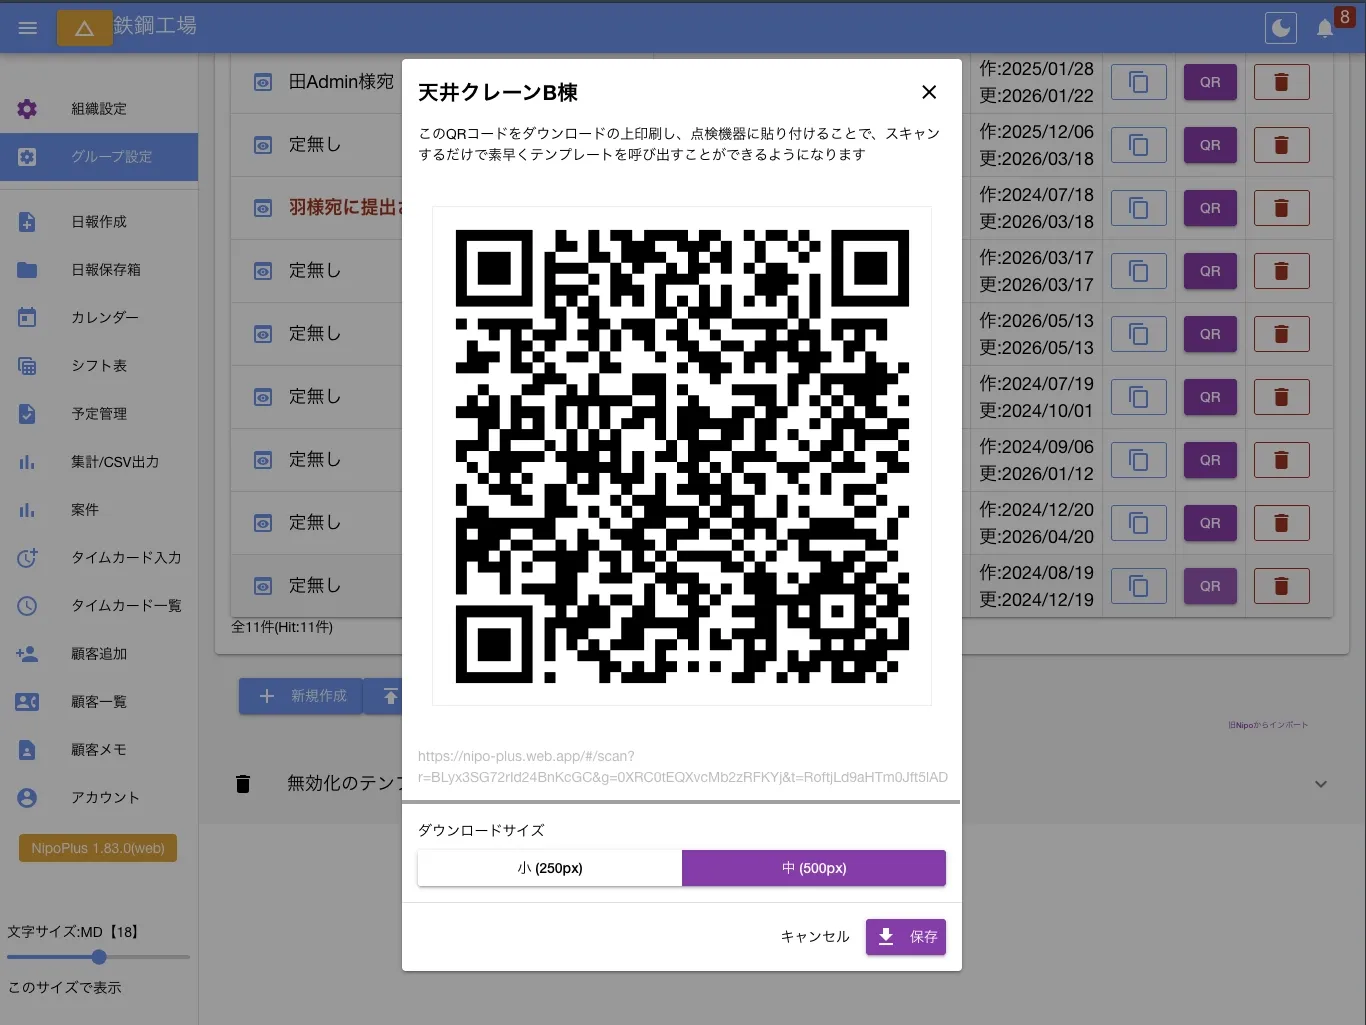Click copy icon for row created 2026/05/13
Viewport: 1366px width, 1025px height.
pyautogui.click(x=1139, y=334)
